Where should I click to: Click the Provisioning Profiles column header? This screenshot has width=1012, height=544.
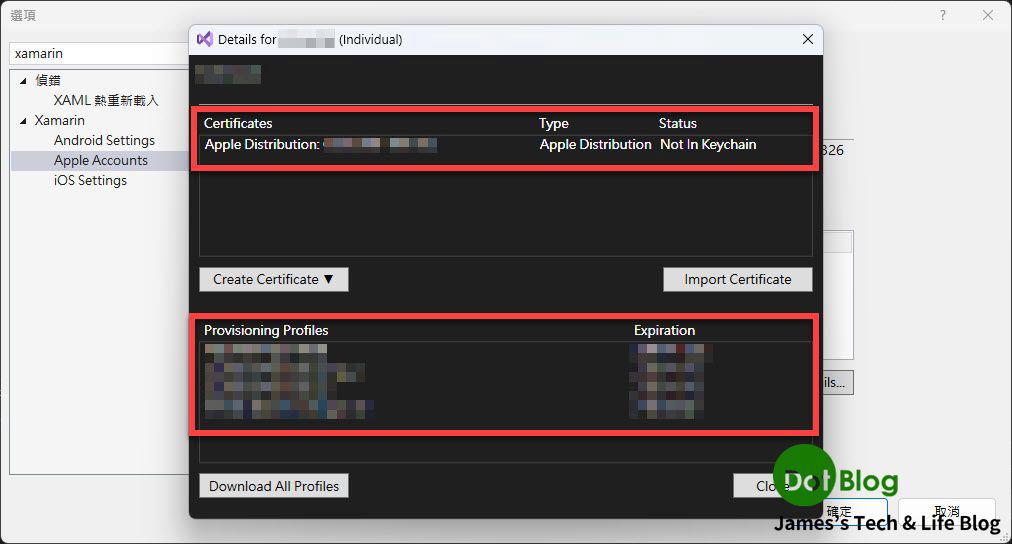pyautogui.click(x=266, y=330)
